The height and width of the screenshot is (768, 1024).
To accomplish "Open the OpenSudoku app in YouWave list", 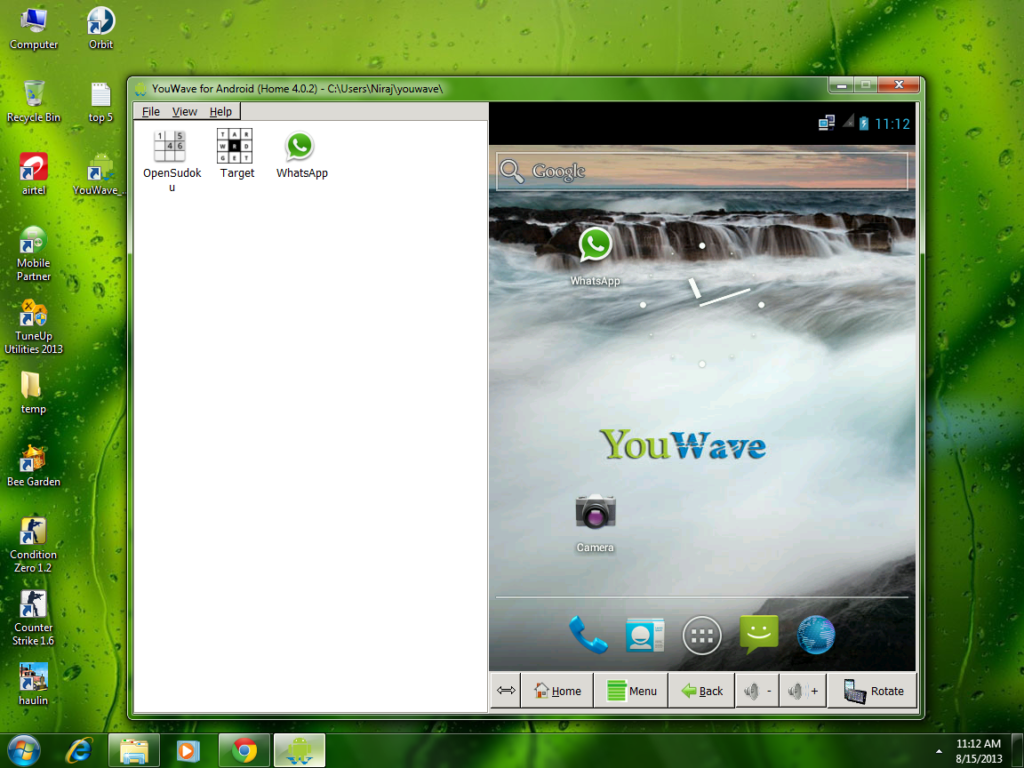I will pyautogui.click(x=171, y=160).
